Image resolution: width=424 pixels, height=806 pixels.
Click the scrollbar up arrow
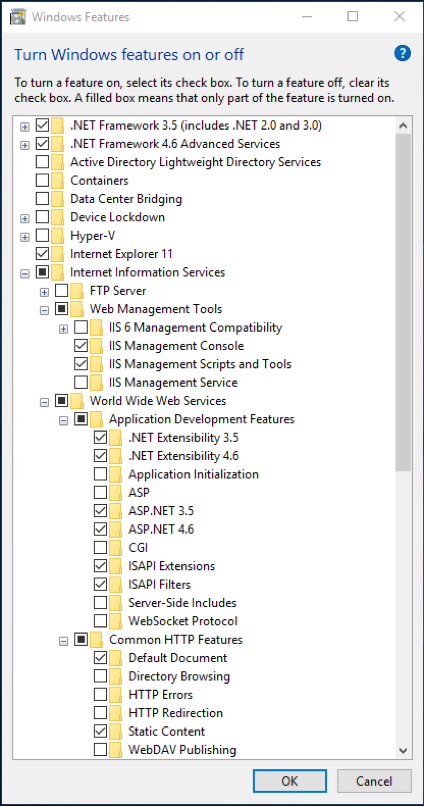(403, 125)
